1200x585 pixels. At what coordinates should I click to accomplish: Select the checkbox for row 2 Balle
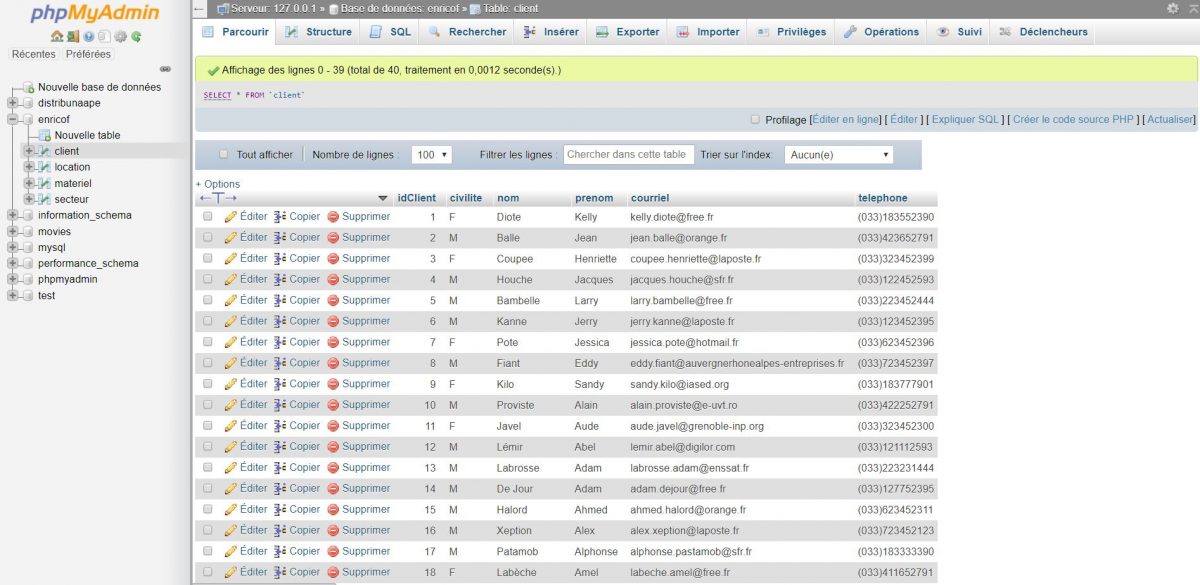(208, 238)
